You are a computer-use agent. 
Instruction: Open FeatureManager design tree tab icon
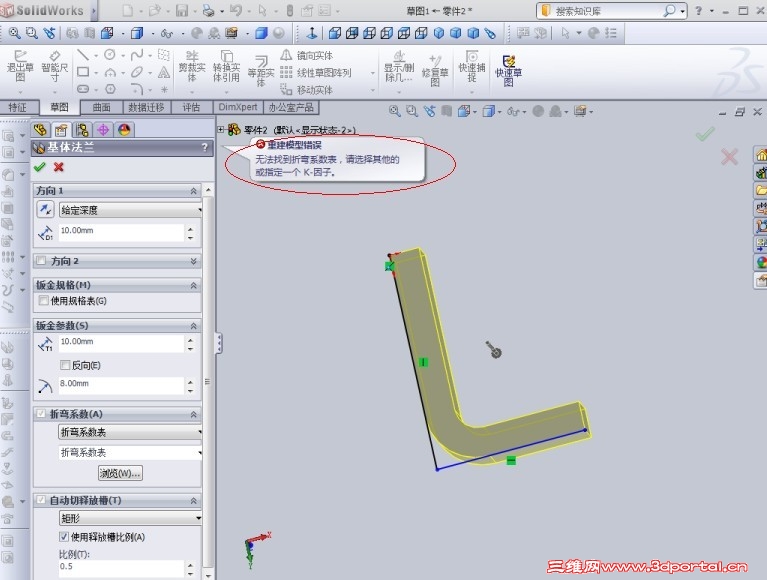point(41,130)
